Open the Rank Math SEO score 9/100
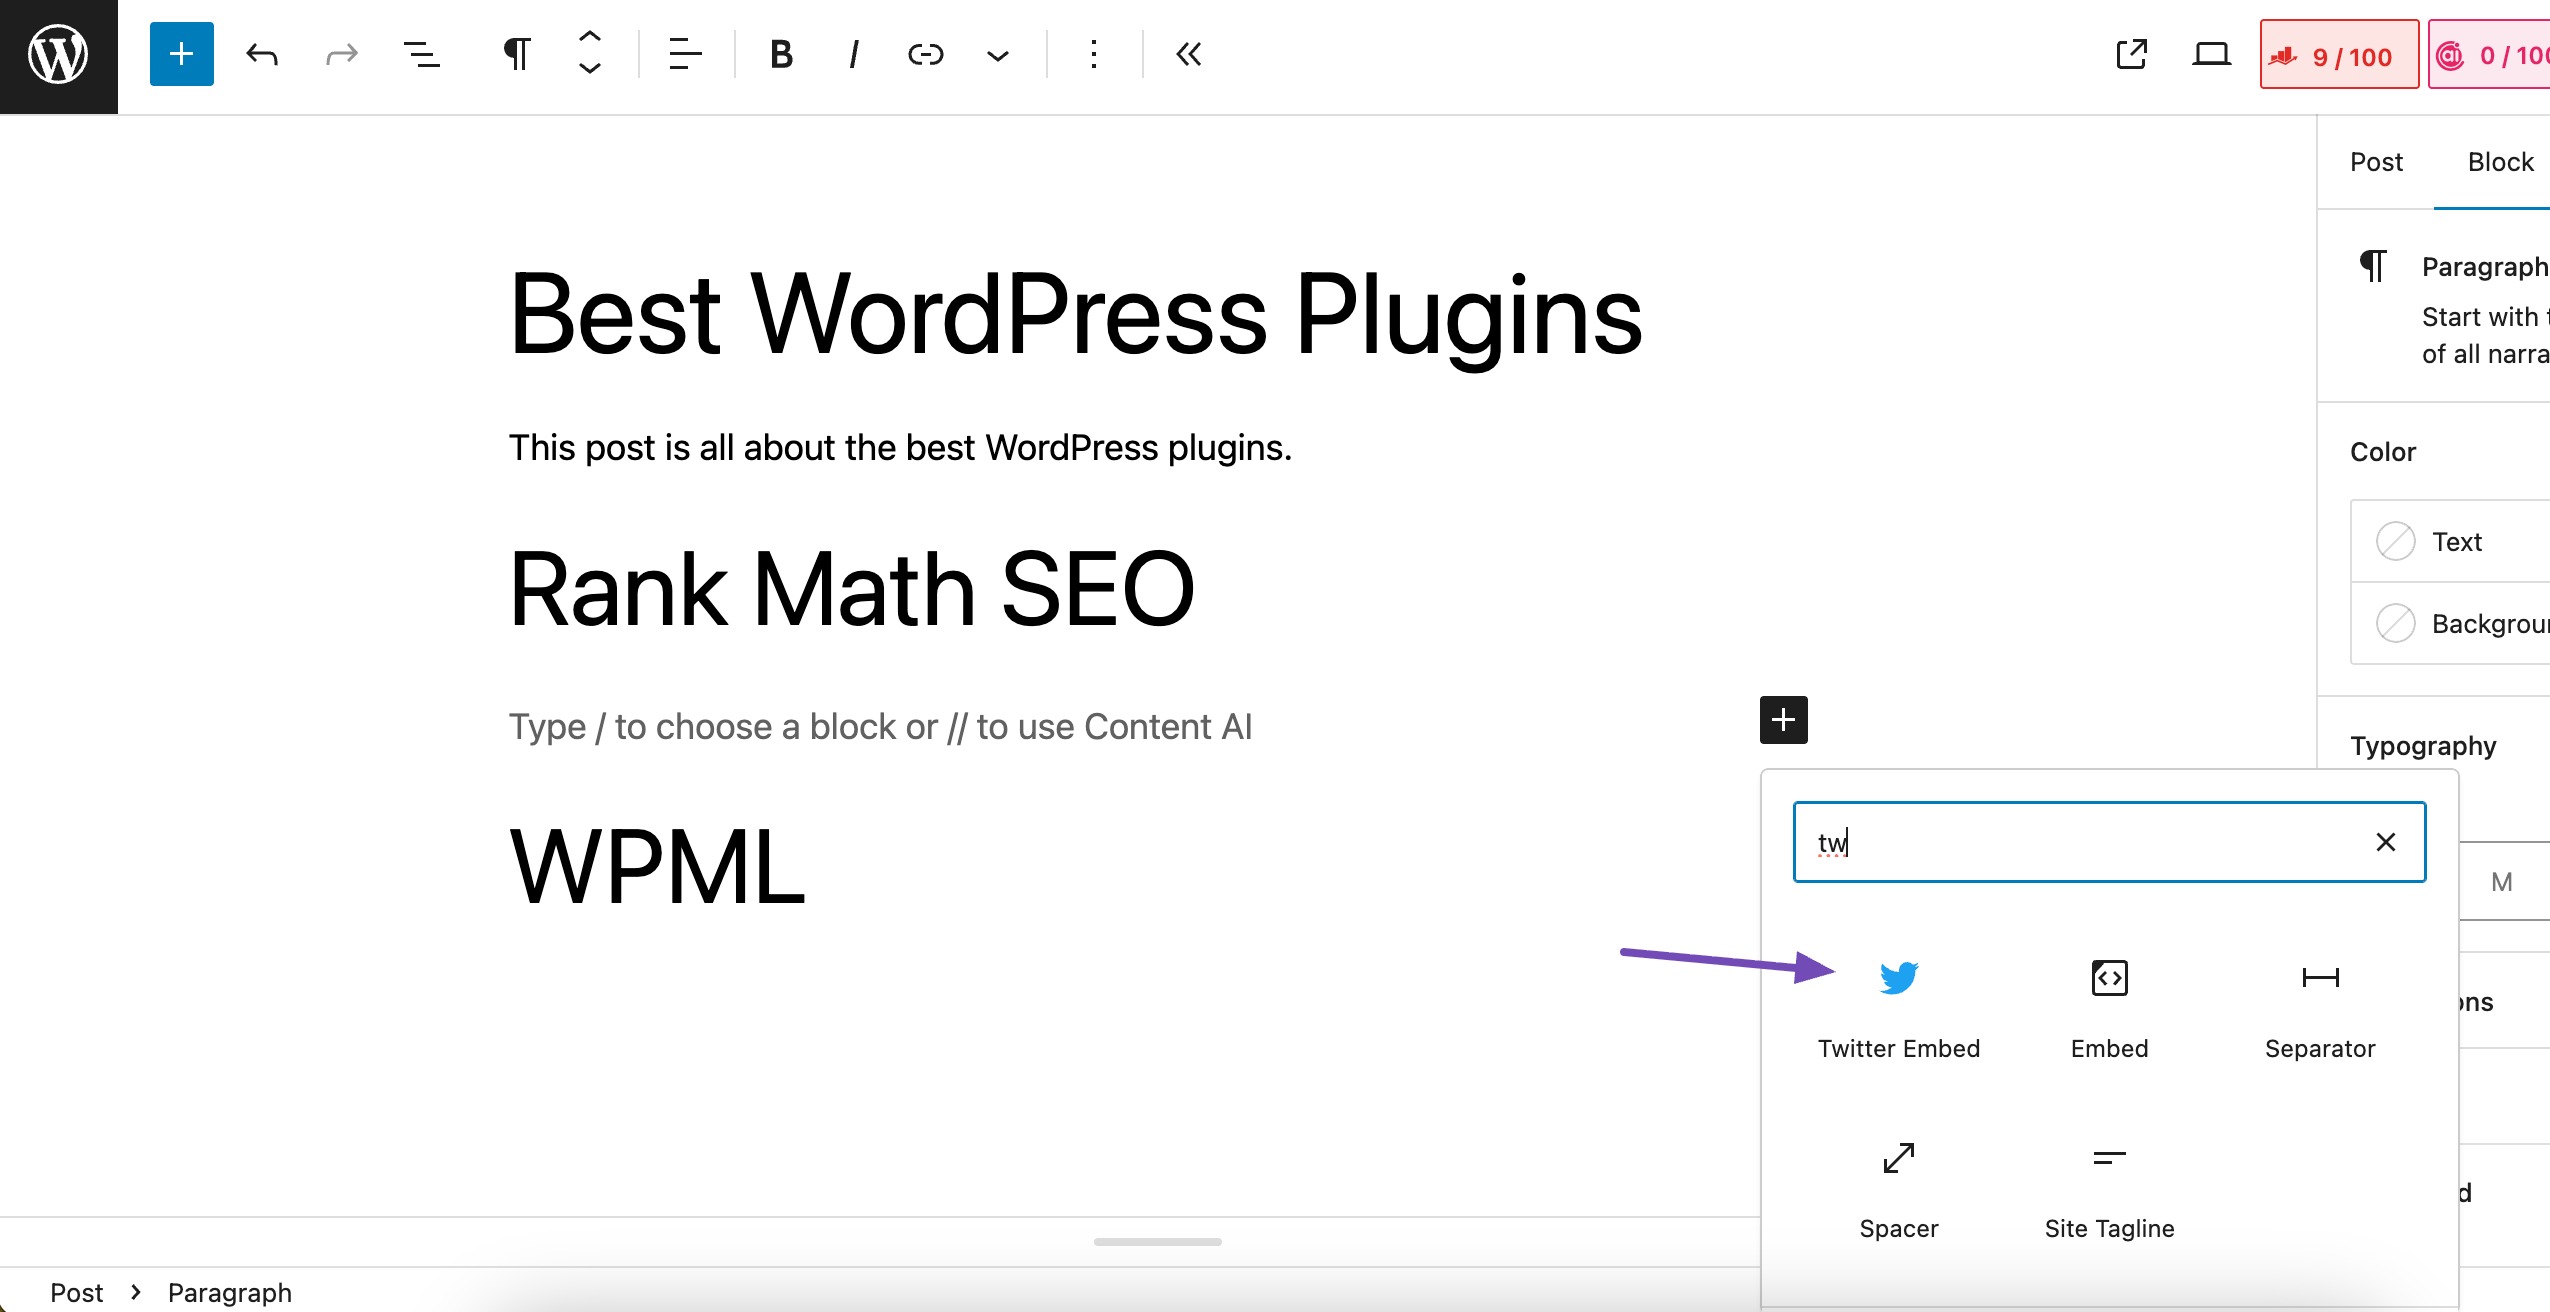This screenshot has width=2550, height=1312. (x=2339, y=55)
